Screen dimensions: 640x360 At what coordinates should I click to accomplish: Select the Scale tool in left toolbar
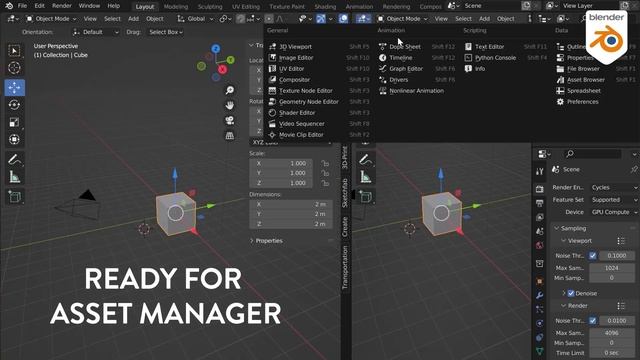pyautogui.click(x=14, y=122)
